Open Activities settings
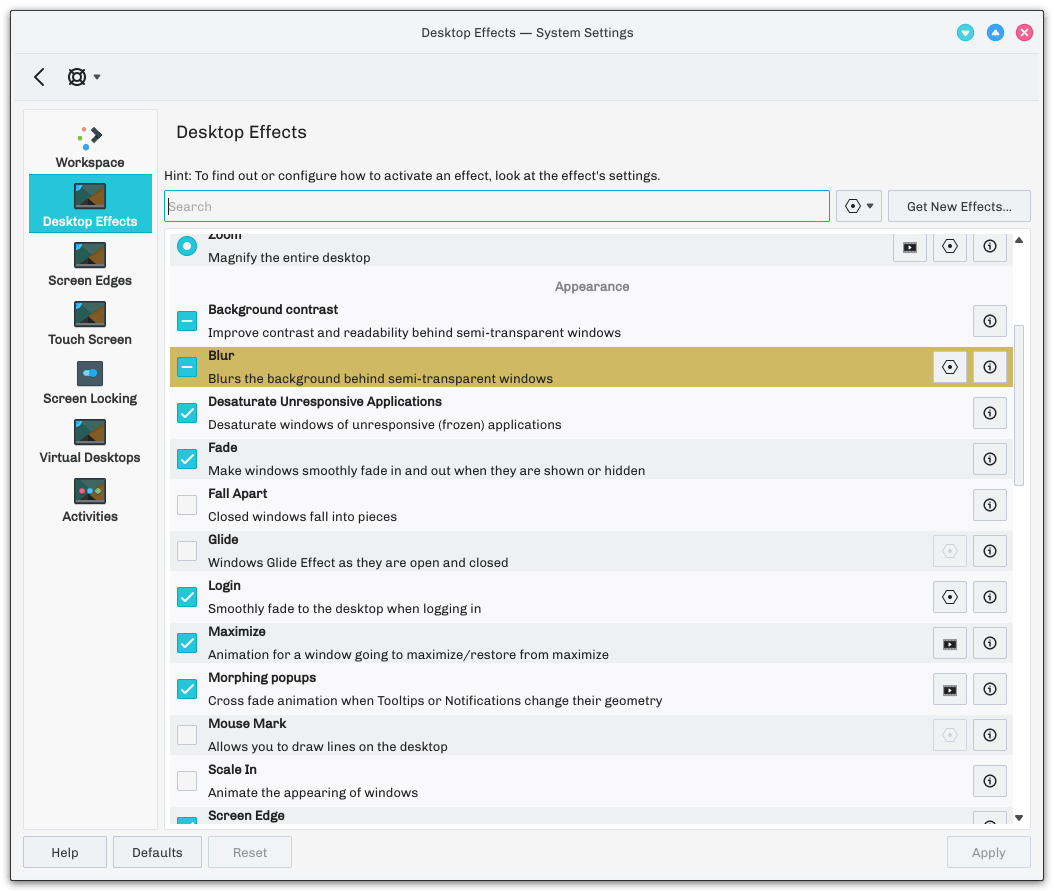The width and height of the screenshot is (1054, 891). (90, 500)
